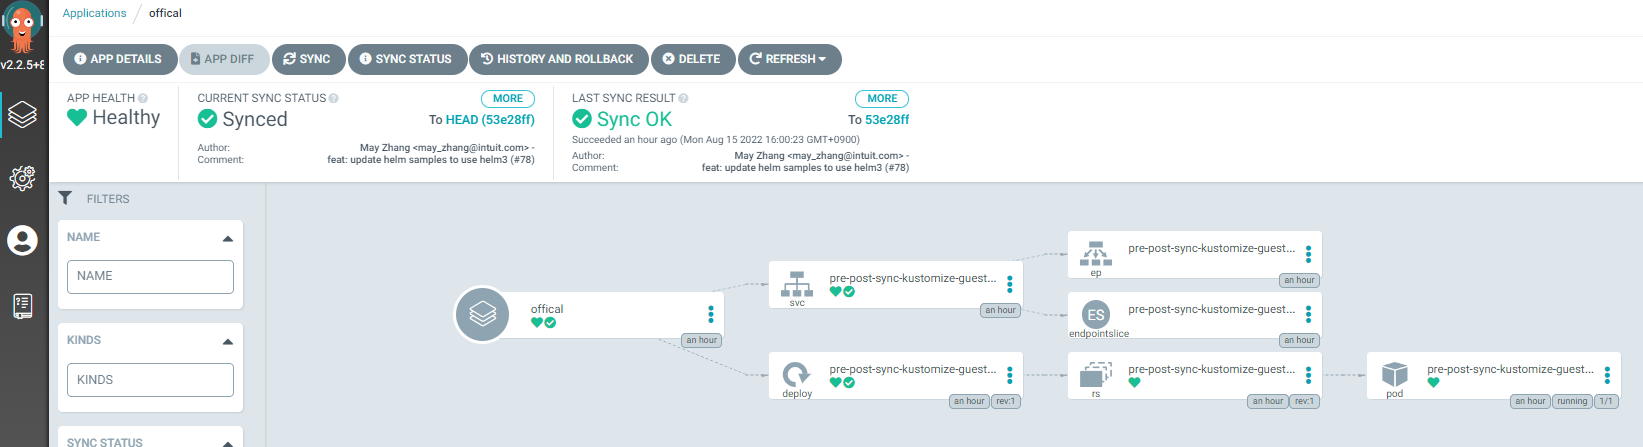Open the rs node three-dot menu
The width and height of the screenshot is (1643, 447).
pos(1308,375)
